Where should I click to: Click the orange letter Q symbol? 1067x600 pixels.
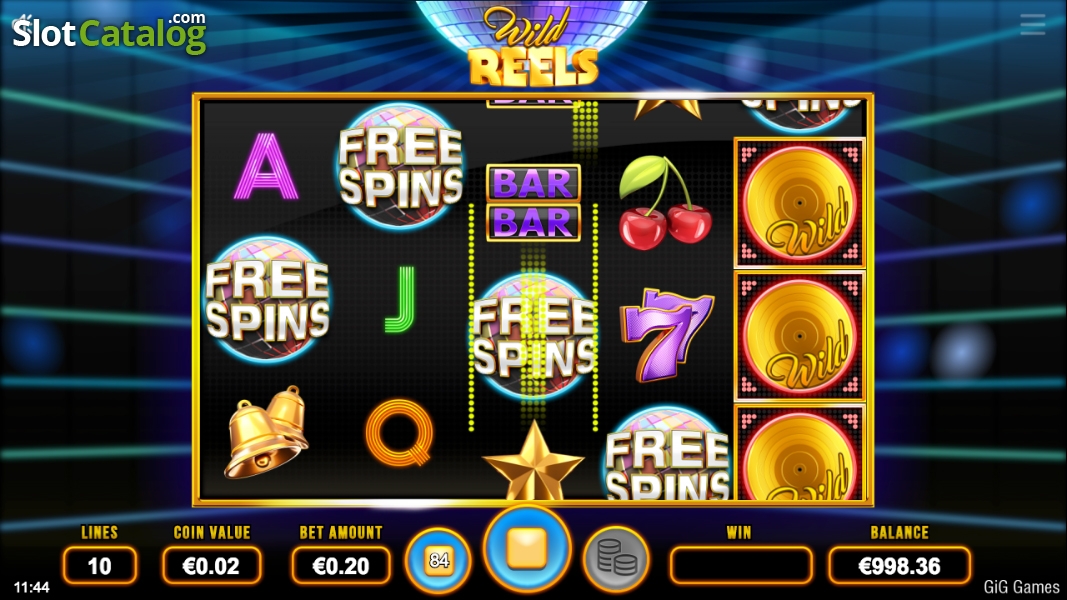pyautogui.click(x=399, y=433)
